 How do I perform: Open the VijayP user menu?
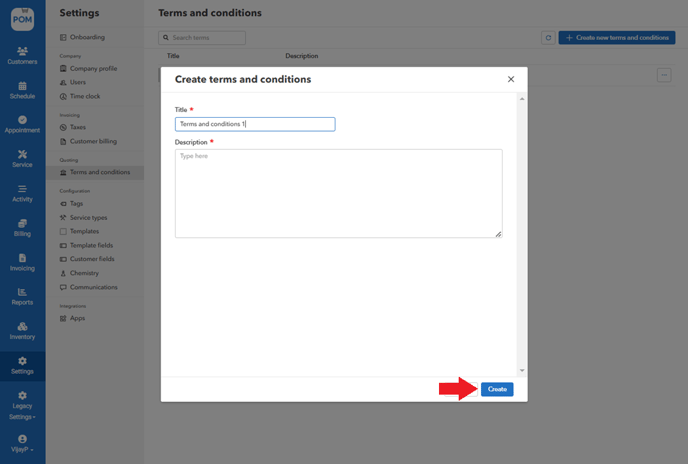click(x=22, y=443)
